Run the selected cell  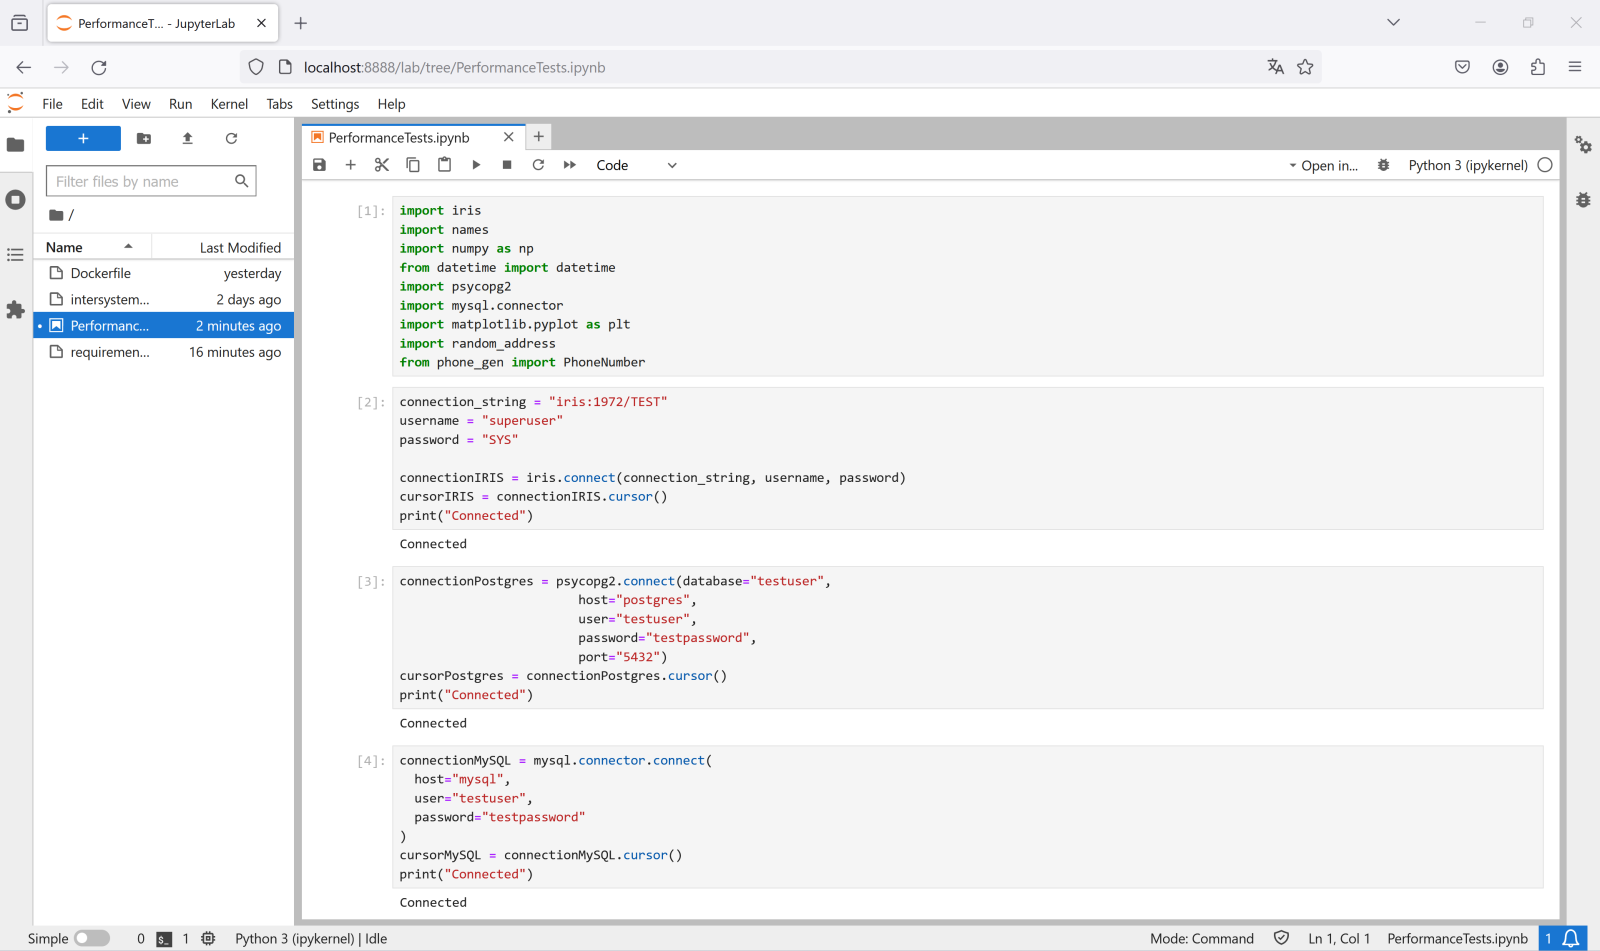(x=476, y=165)
